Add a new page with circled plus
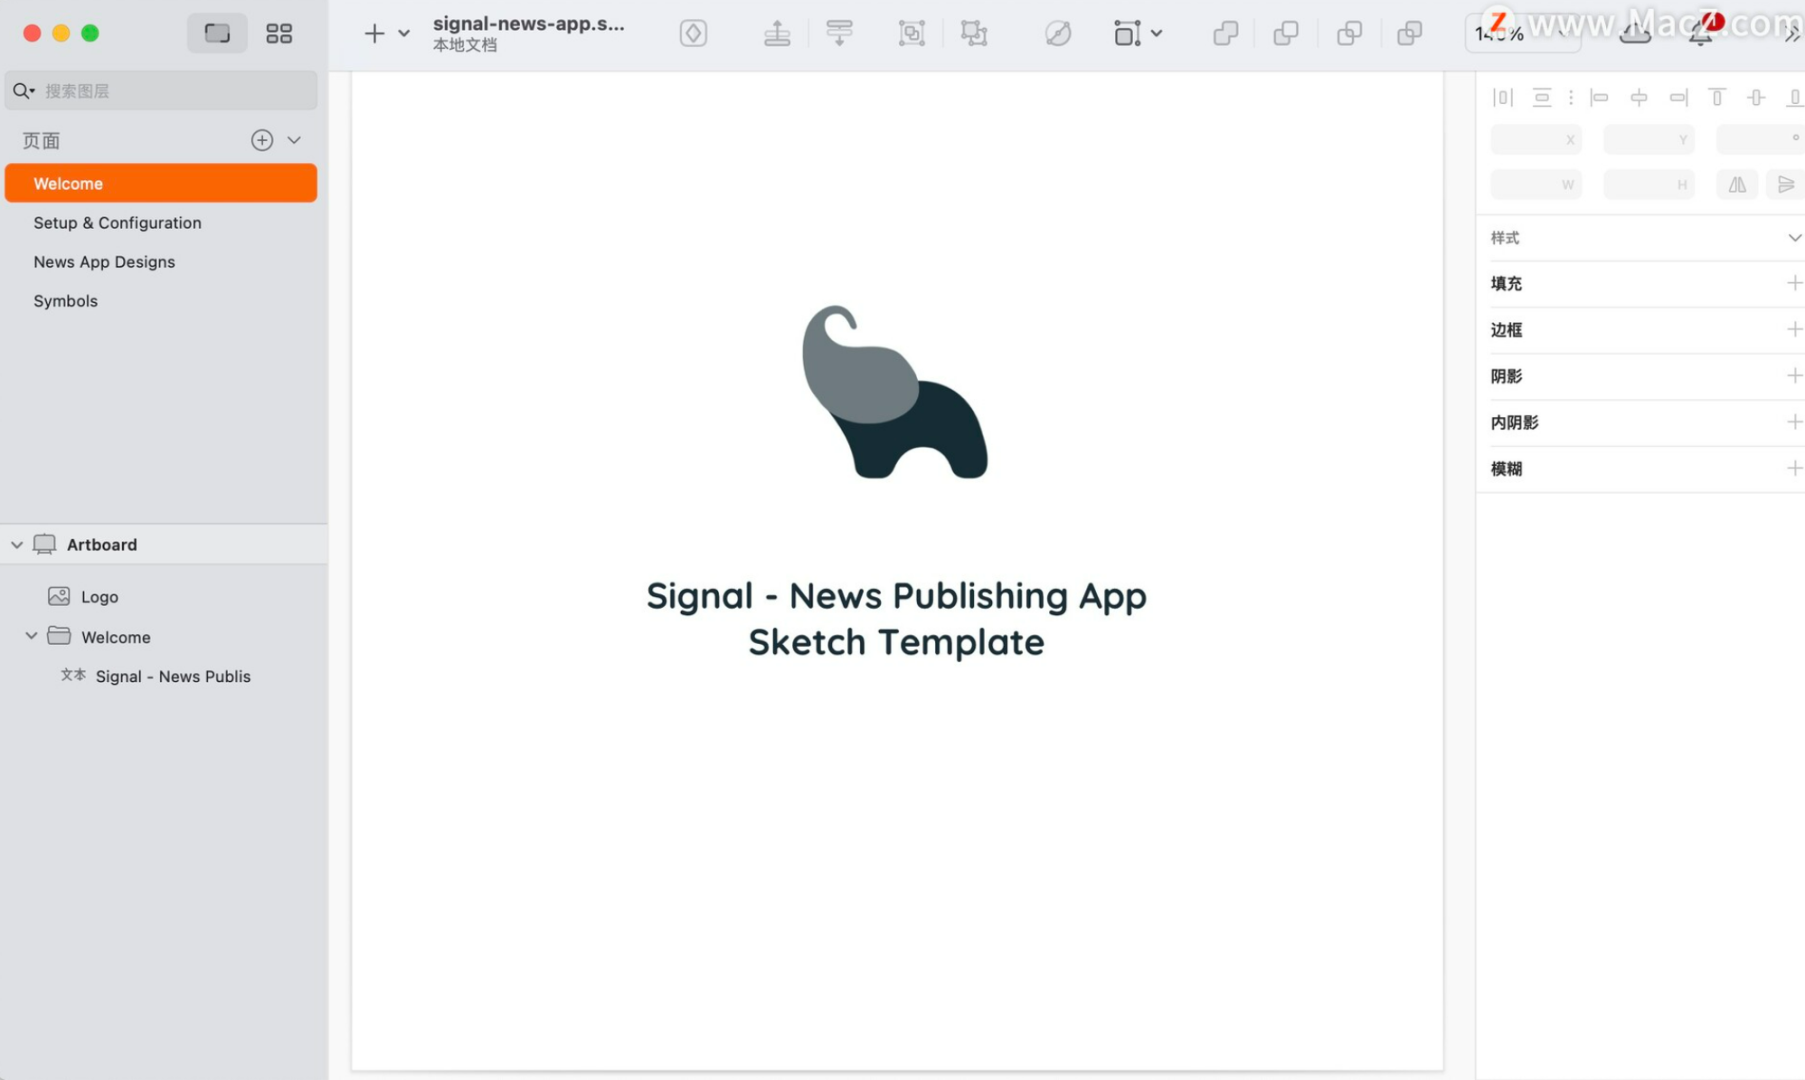This screenshot has width=1805, height=1080. (x=262, y=140)
